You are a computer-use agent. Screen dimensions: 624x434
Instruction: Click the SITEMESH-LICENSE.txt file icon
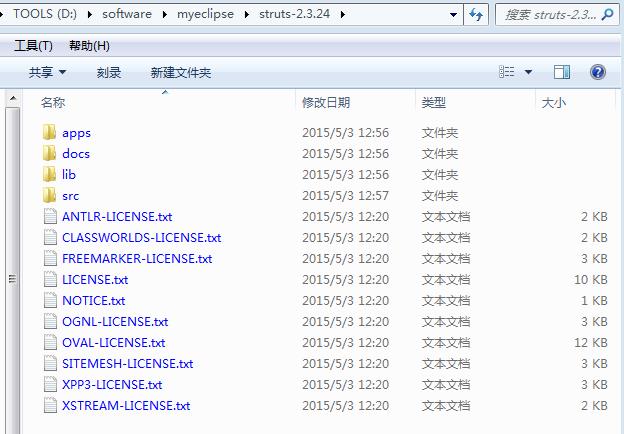pyautogui.click(x=50, y=364)
